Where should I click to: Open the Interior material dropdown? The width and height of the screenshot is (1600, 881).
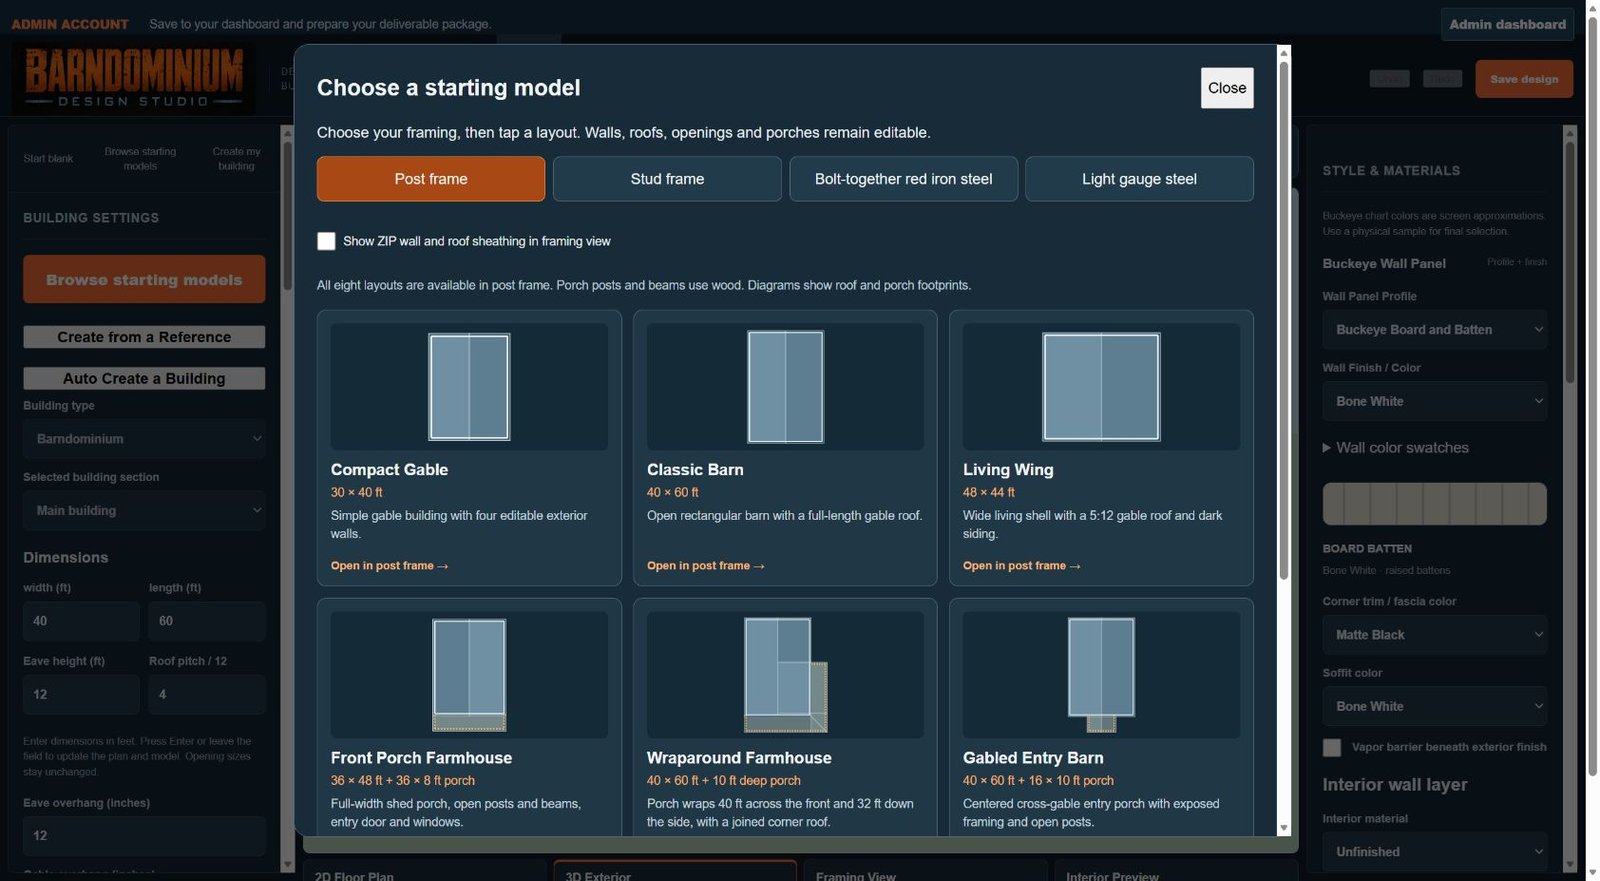click(x=1434, y=852)
